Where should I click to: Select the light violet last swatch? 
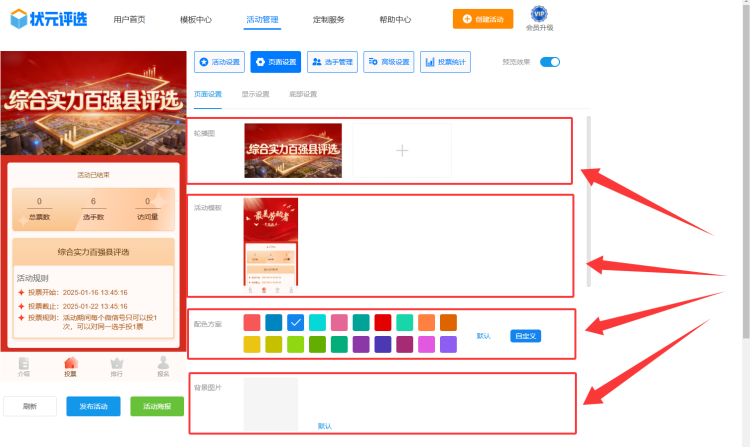click(448, 344)
